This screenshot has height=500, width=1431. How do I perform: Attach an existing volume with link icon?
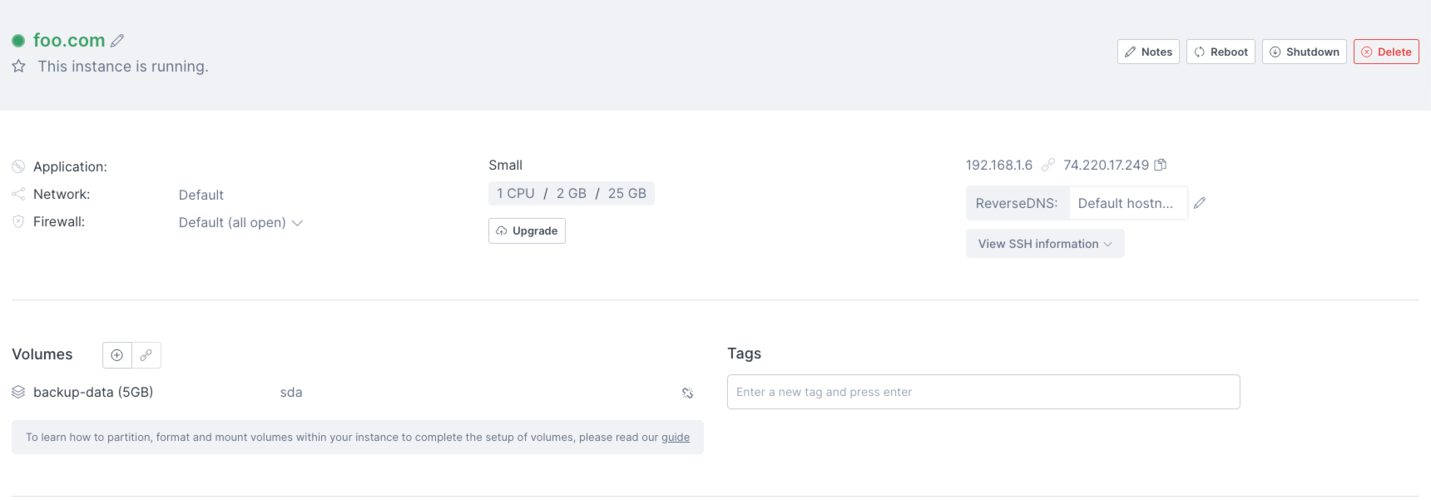pyautogui.click(x=146, y=355)
